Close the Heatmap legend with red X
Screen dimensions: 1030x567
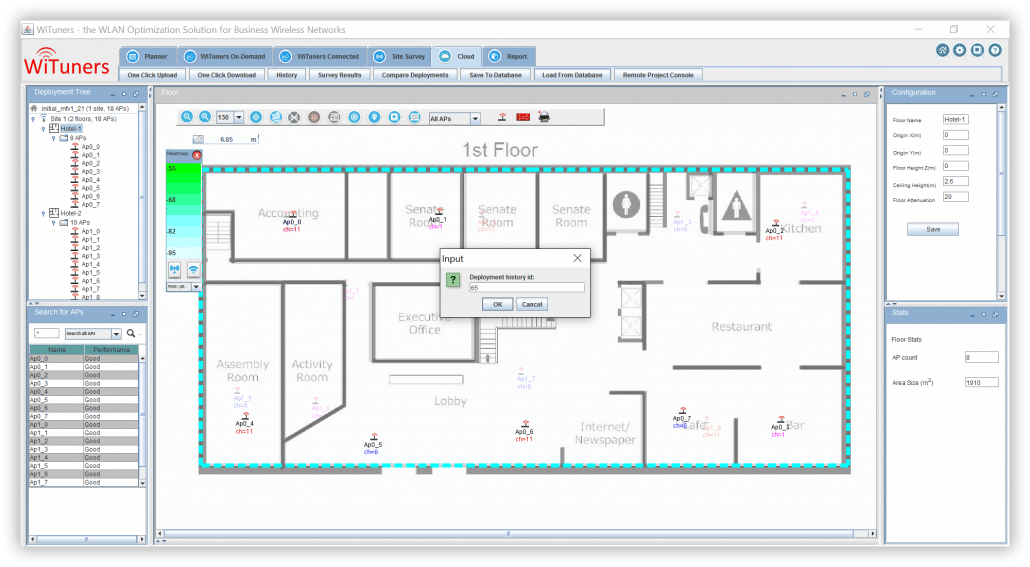tap(196, 155)
